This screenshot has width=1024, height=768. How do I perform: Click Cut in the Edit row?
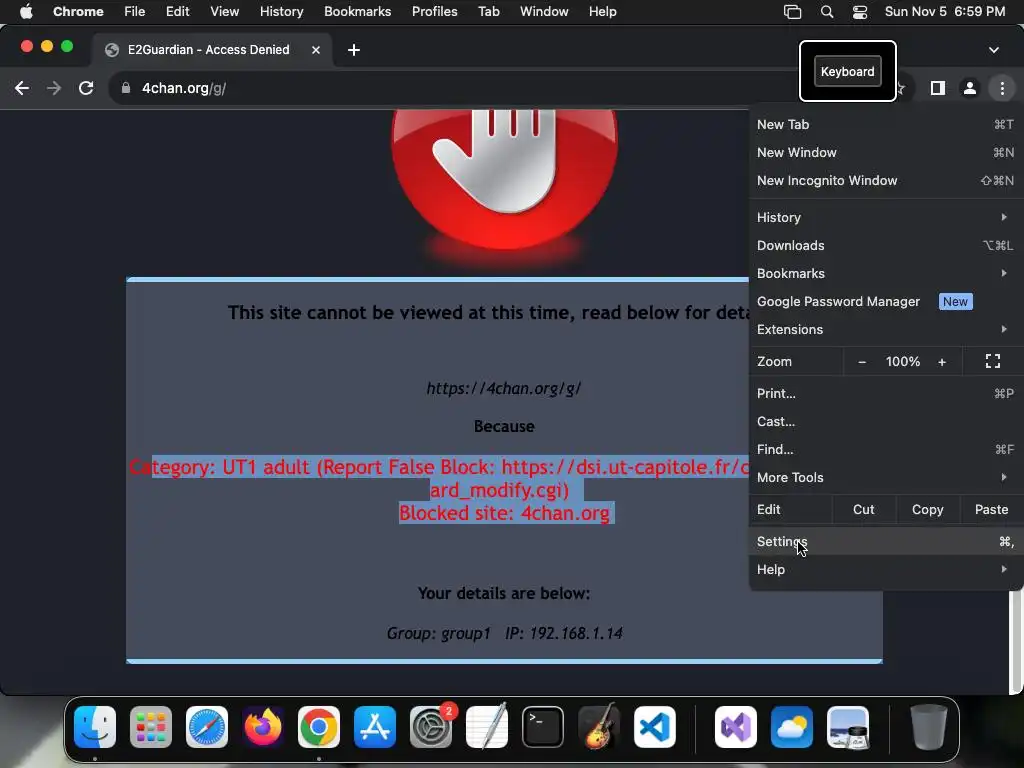[x=863, y=509]
